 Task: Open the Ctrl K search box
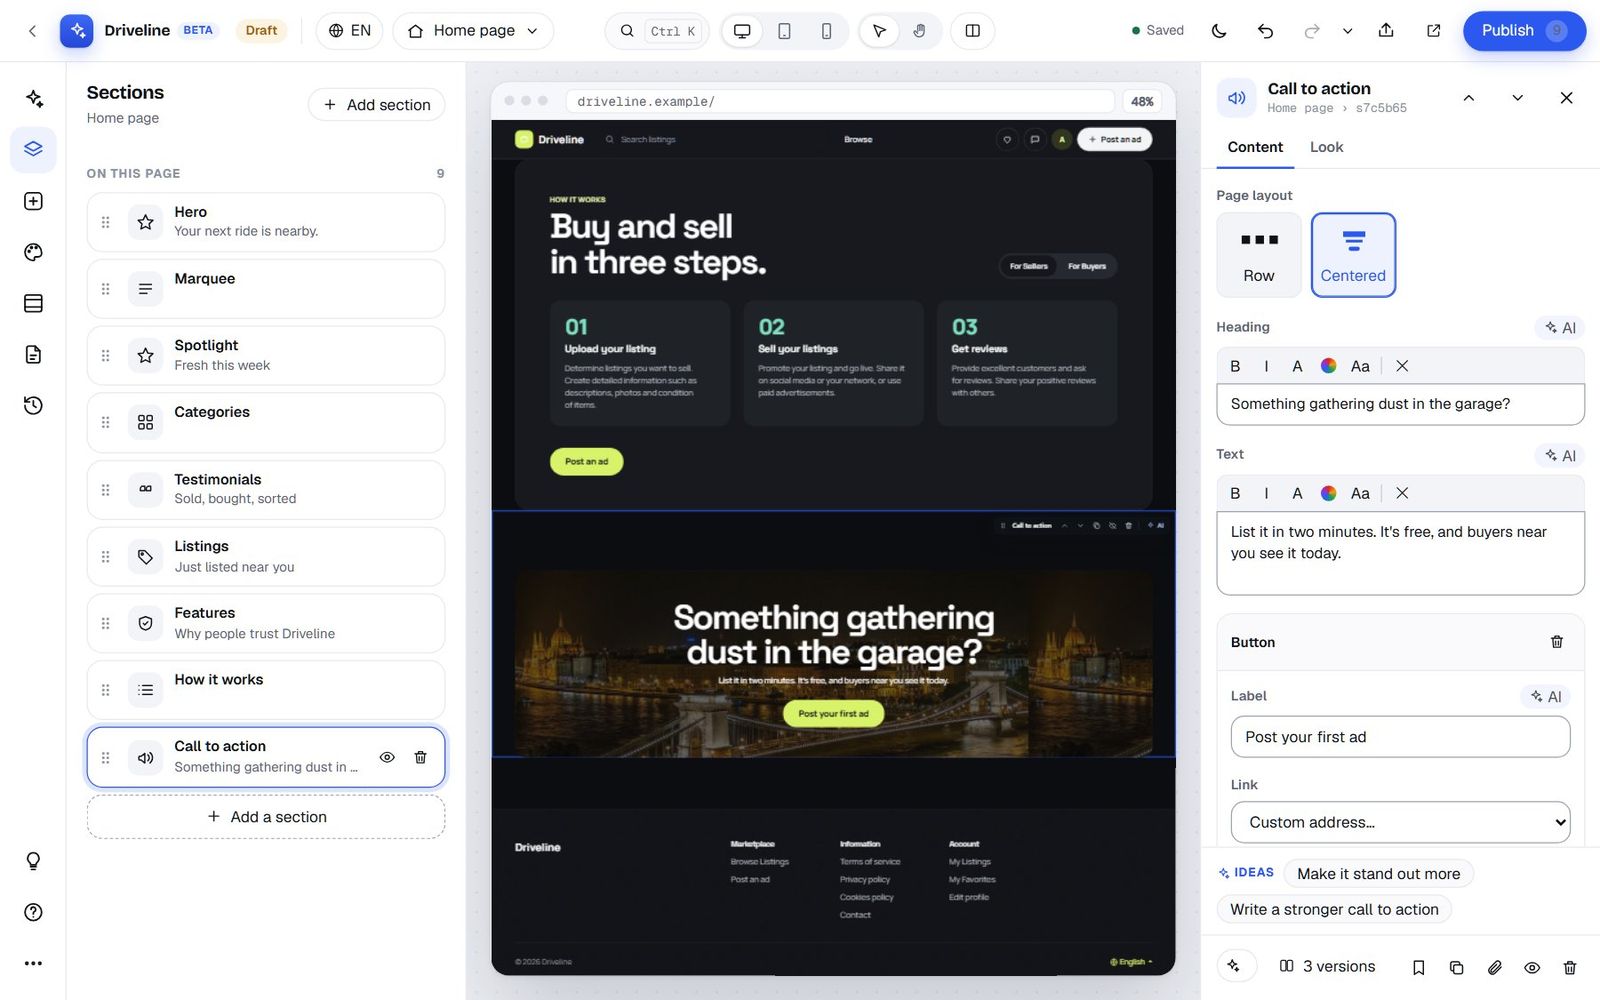point(657,31)
